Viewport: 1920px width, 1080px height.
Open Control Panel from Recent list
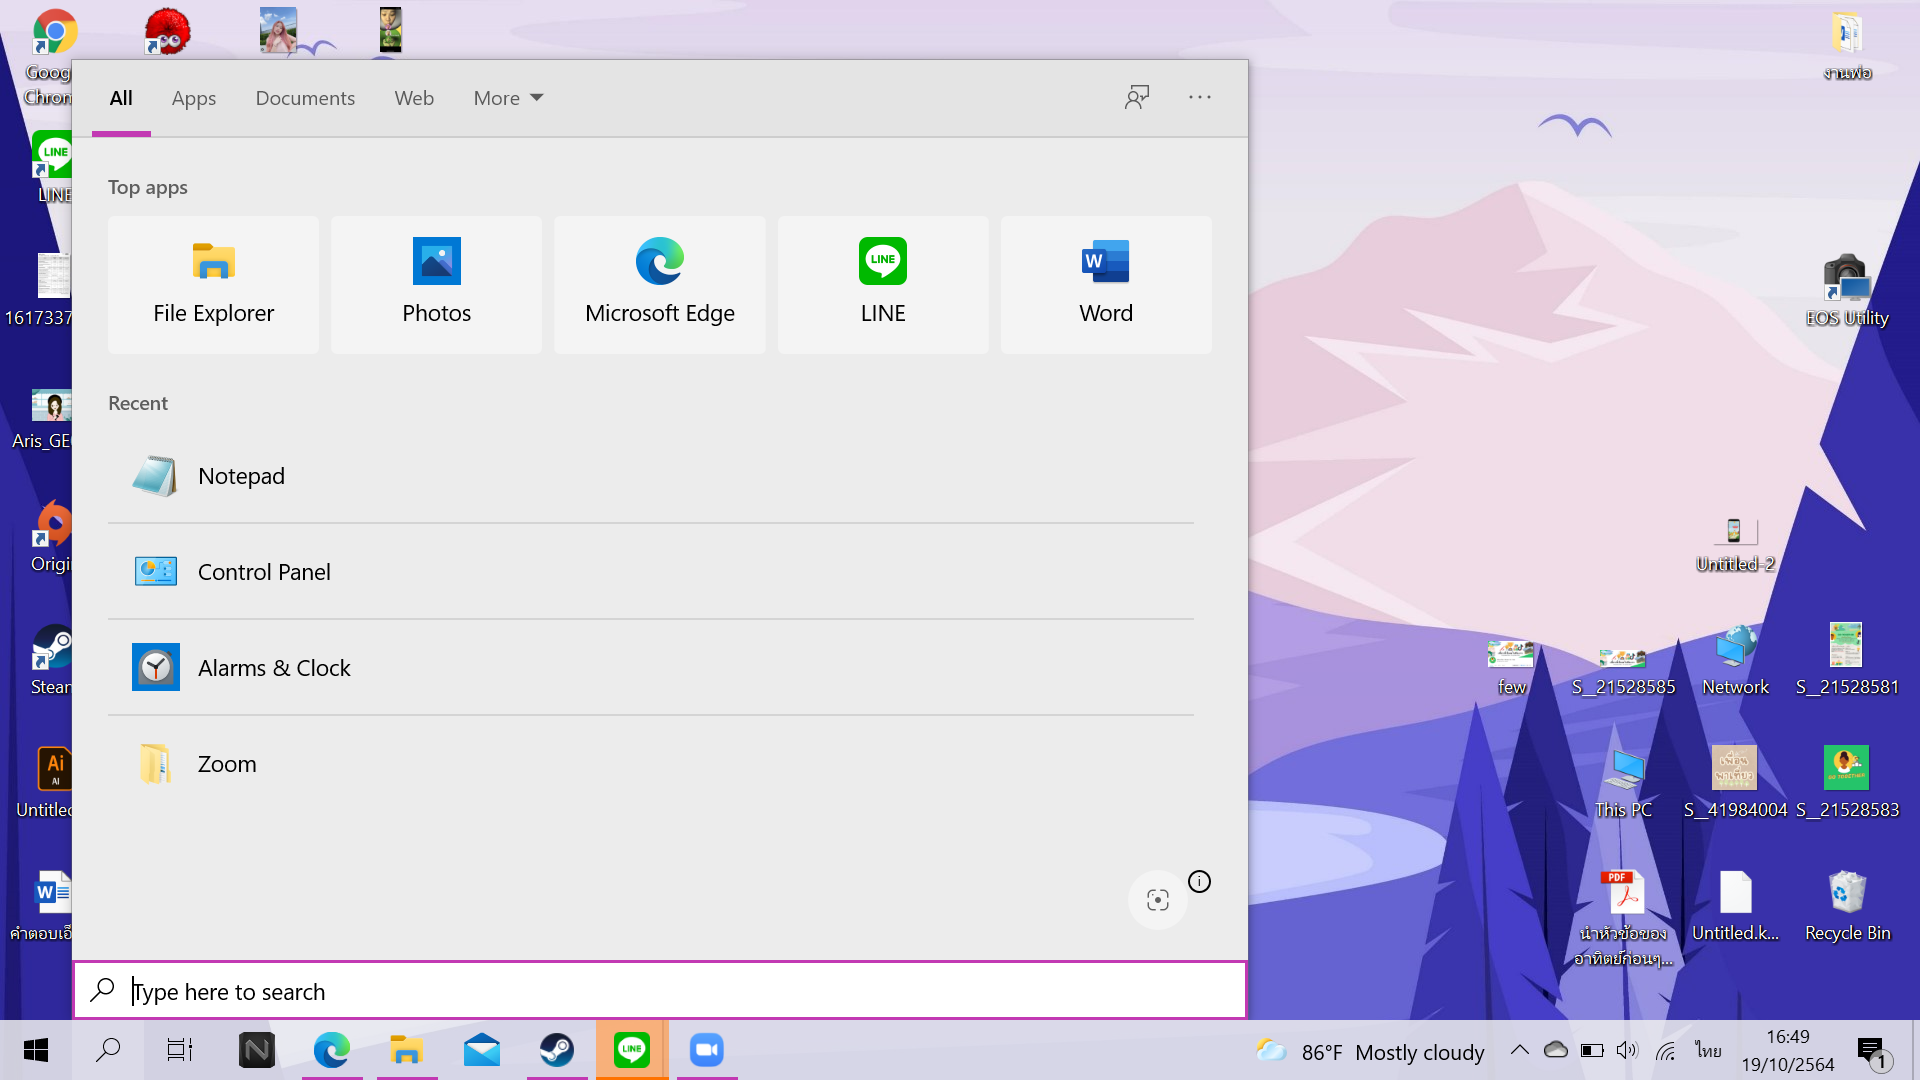[x=651, y=572]
